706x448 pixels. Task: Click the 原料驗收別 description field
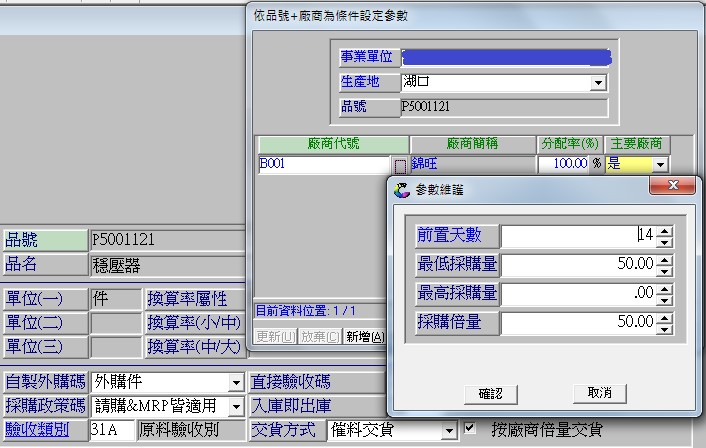[x=191, y=430]
